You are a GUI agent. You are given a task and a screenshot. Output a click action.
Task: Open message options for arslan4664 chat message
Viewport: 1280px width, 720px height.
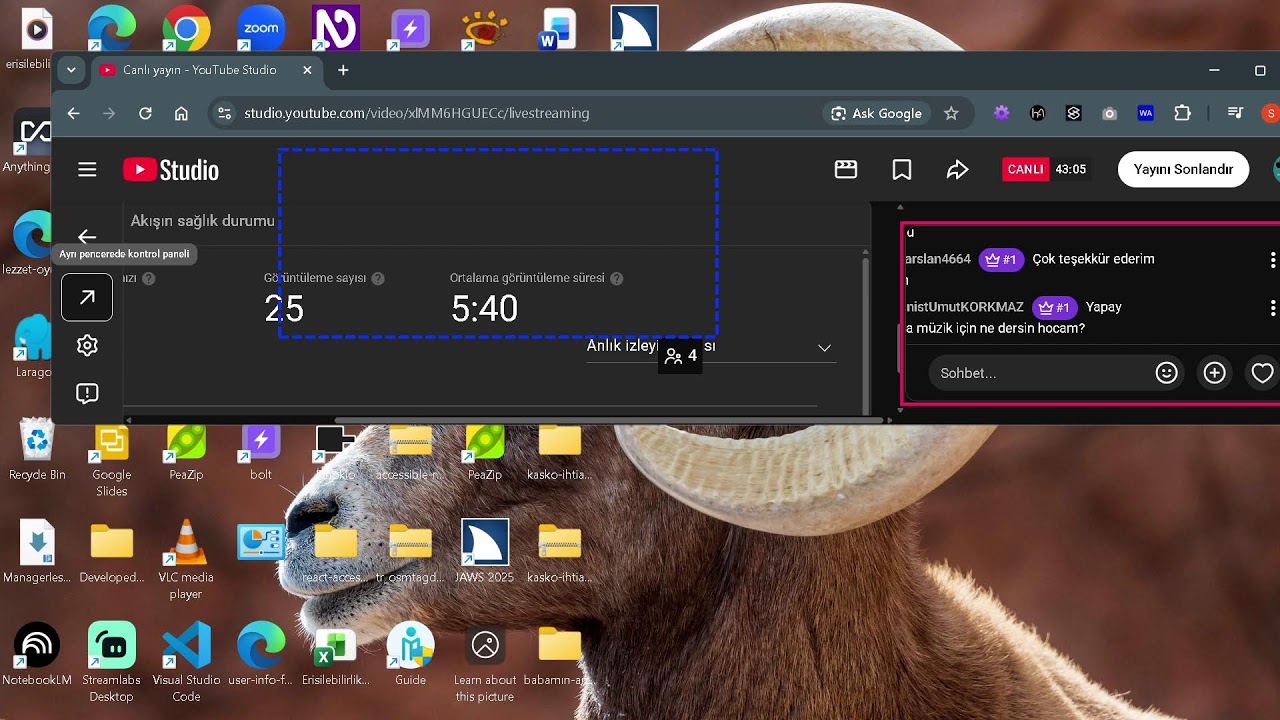click(x=1272, y=260)
